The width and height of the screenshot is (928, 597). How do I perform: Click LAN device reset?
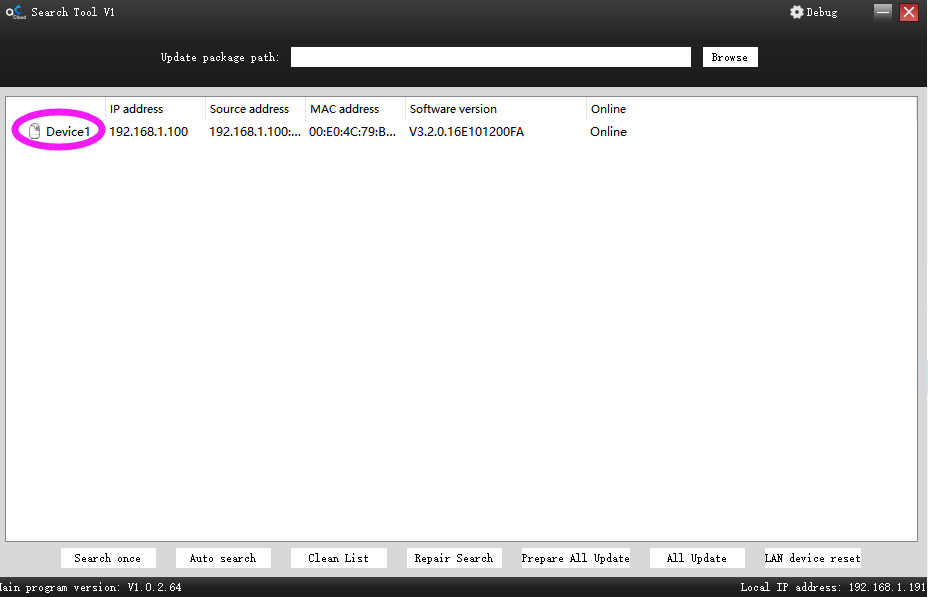(813, 558)
